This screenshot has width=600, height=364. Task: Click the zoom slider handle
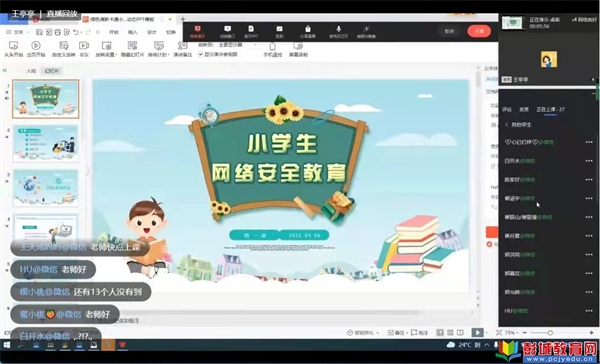(550, 333)
